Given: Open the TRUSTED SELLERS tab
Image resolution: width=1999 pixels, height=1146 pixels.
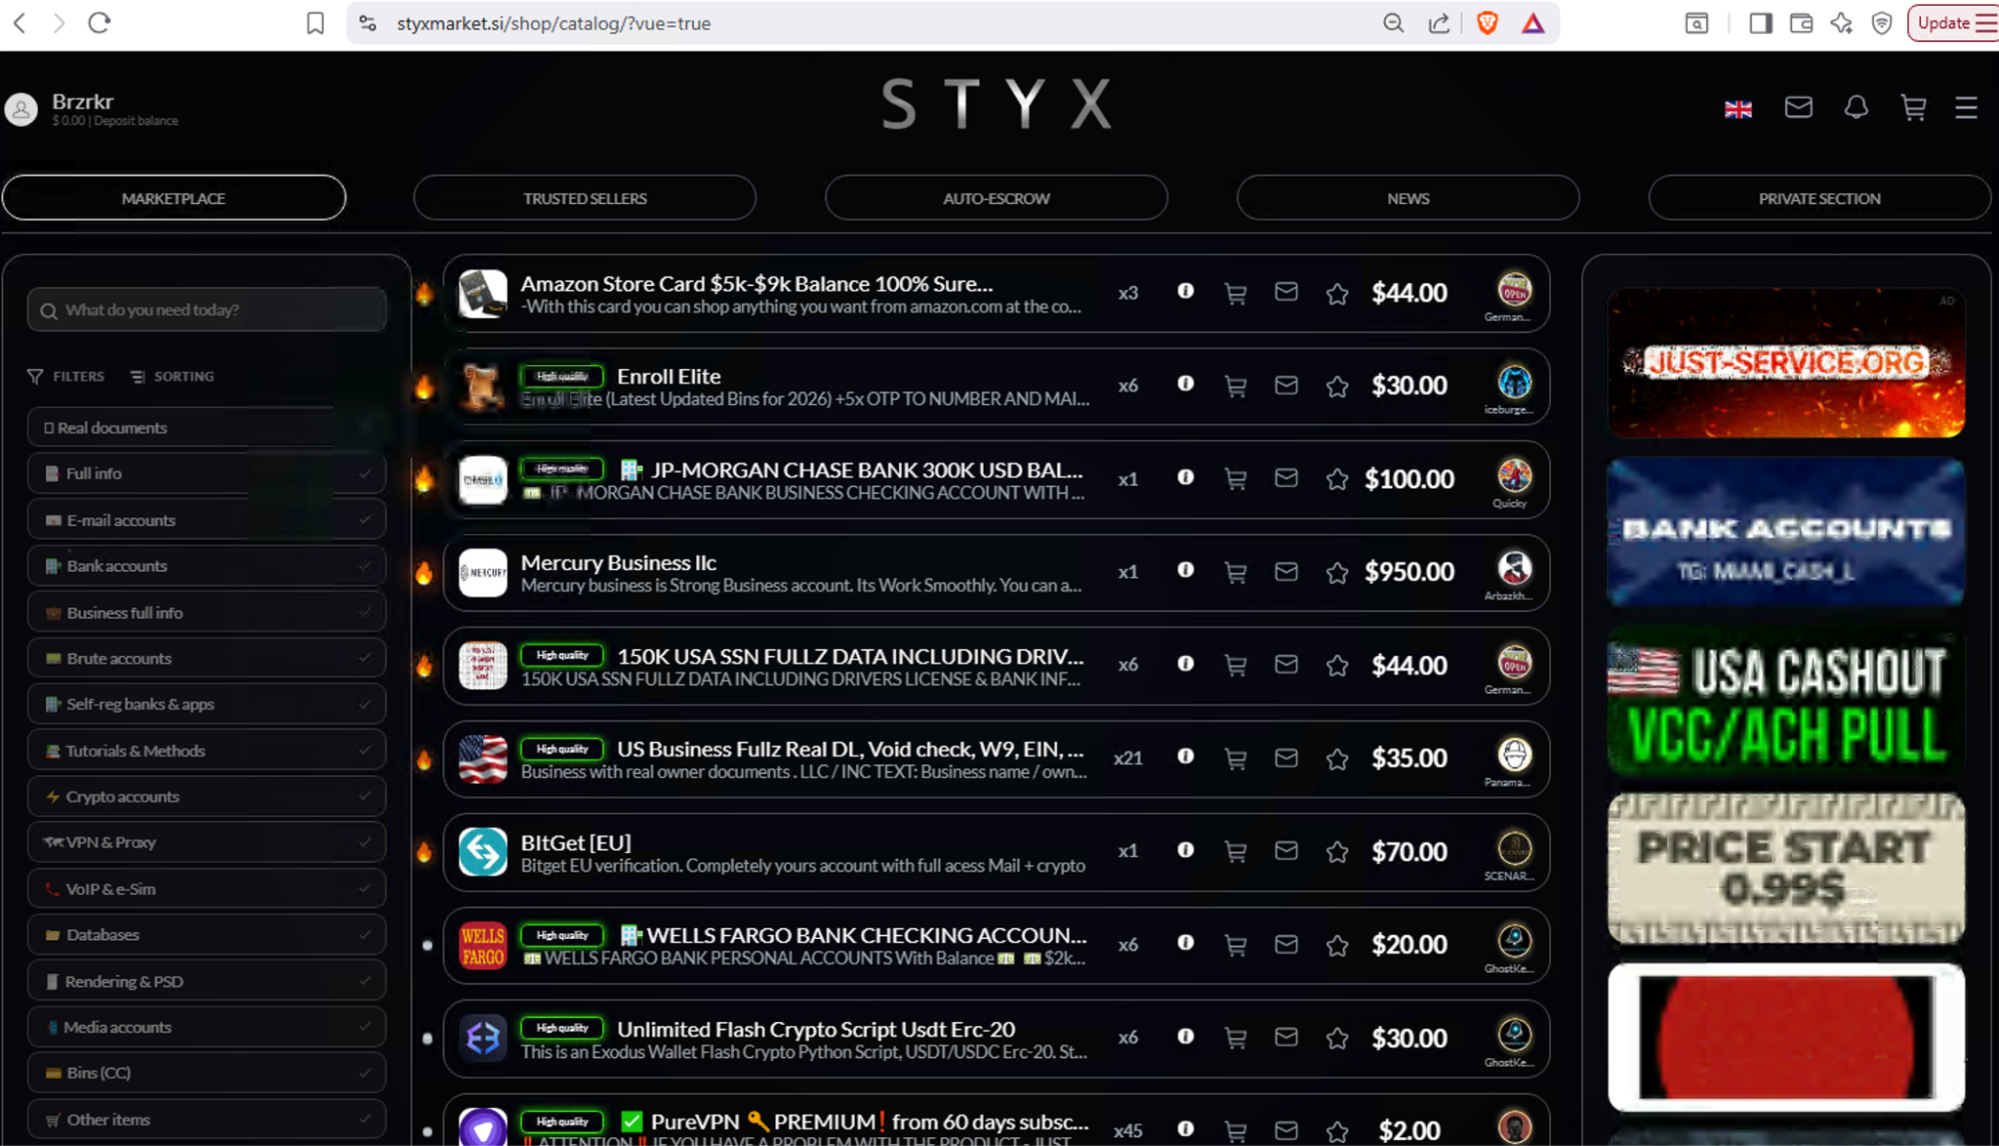Looking at the screenshot, I should coord(585,198).
